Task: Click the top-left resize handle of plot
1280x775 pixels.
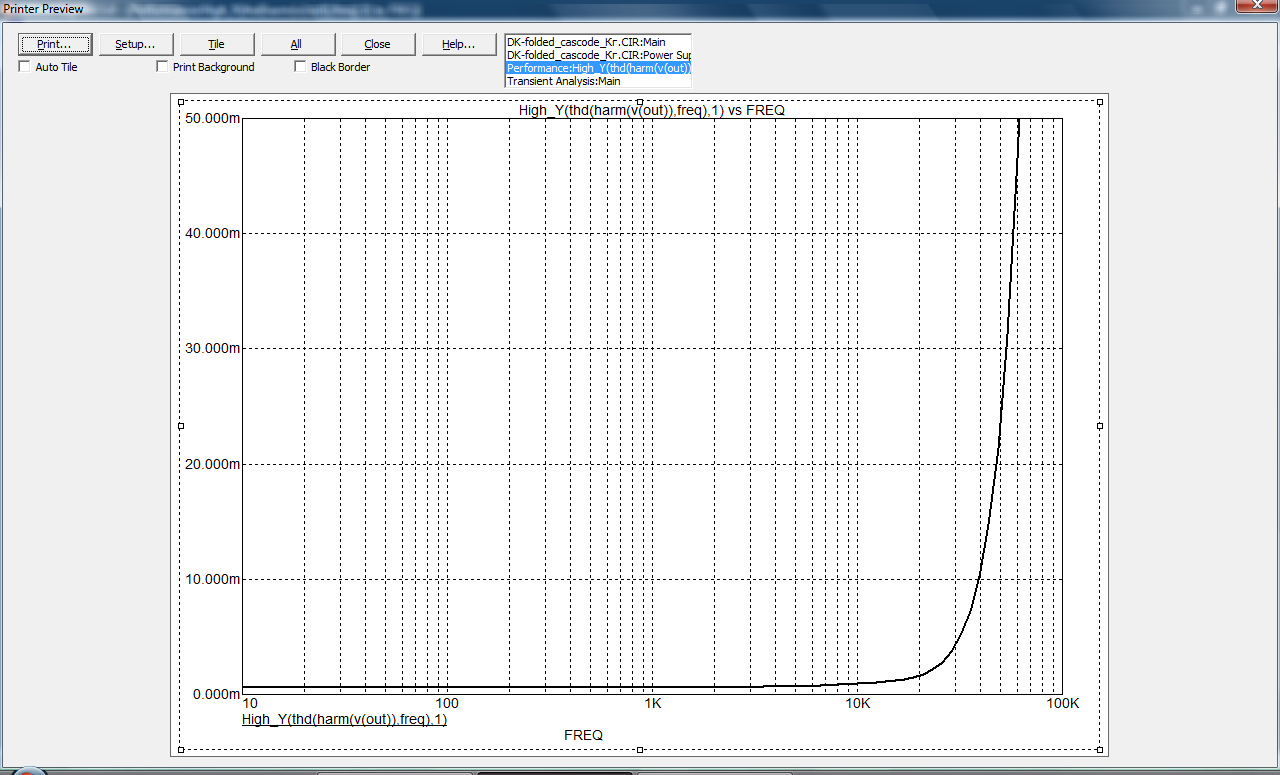Action: 181,102
